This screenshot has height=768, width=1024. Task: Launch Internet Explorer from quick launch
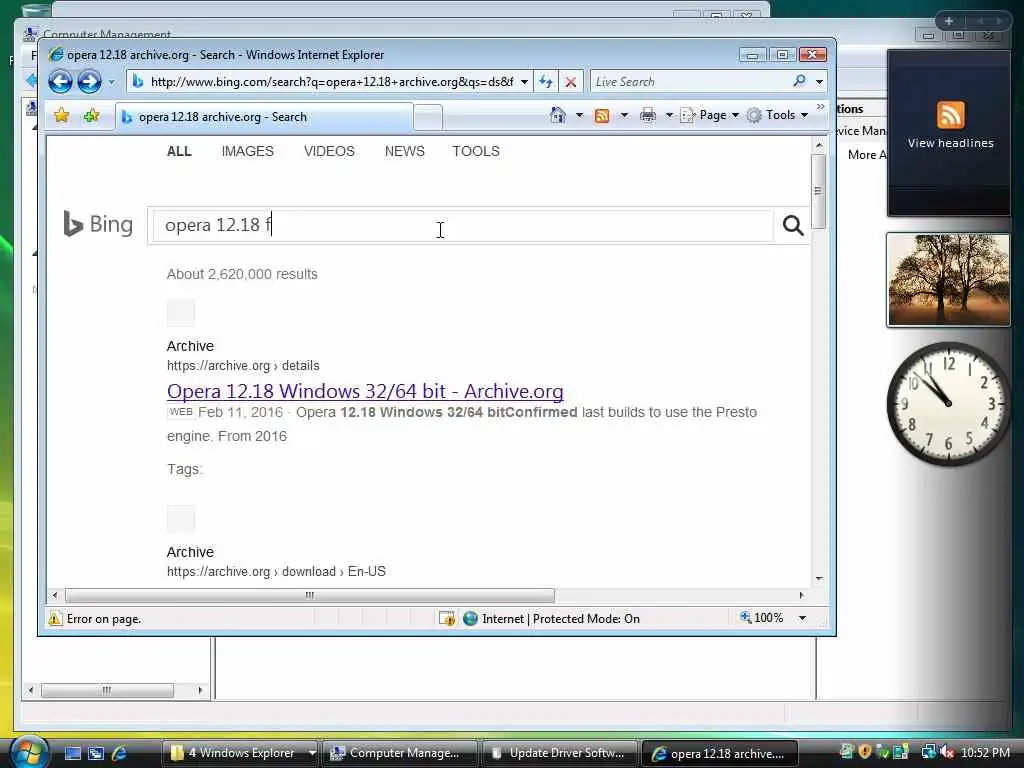coord(120,753)
